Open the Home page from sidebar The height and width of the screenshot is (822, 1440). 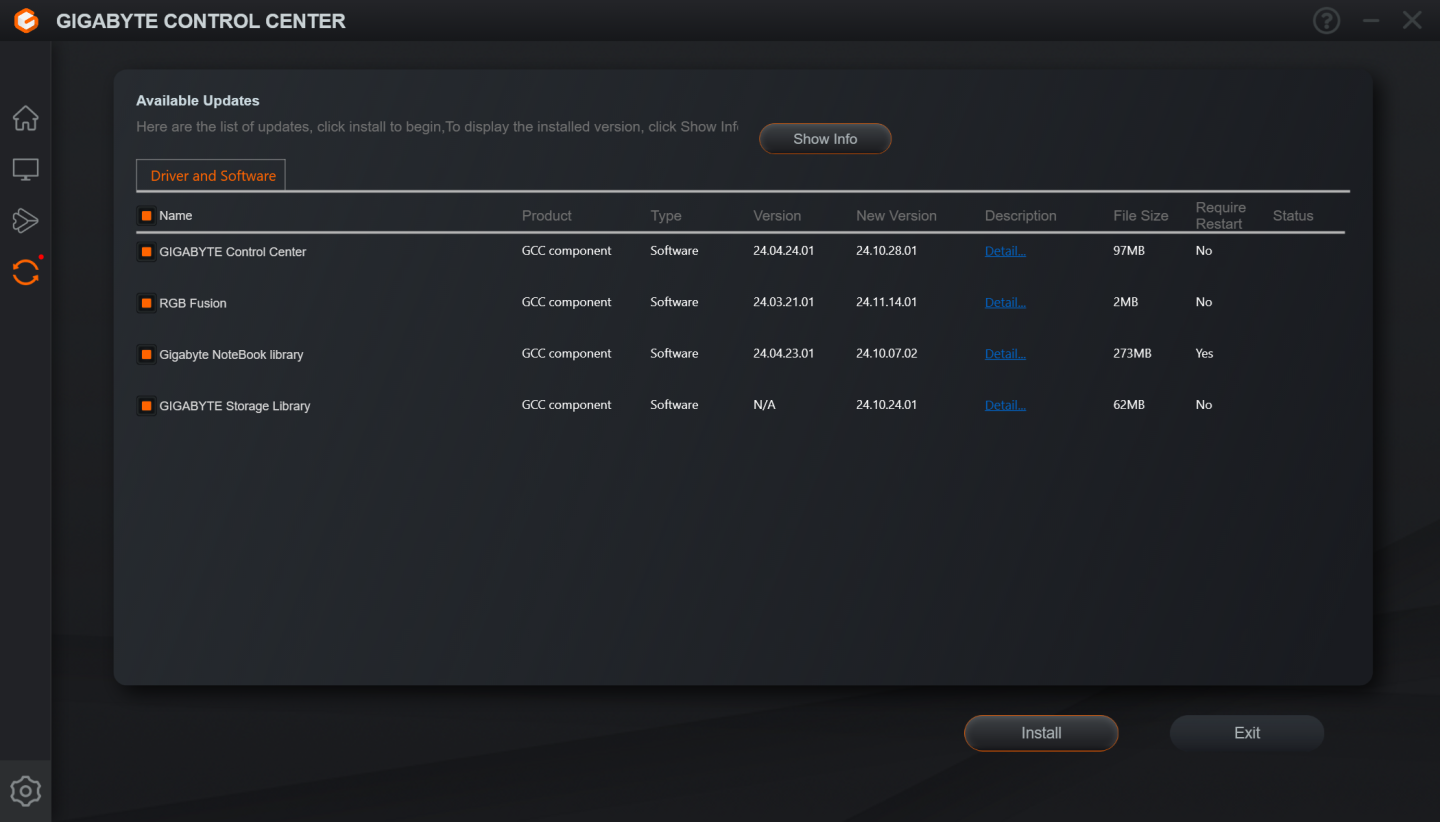tap(26, 118)
